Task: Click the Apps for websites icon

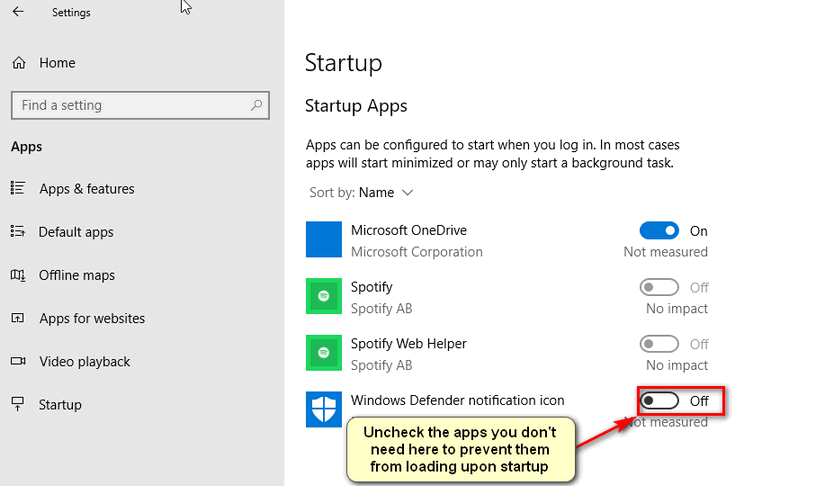Action: click(x=18, y=318)
